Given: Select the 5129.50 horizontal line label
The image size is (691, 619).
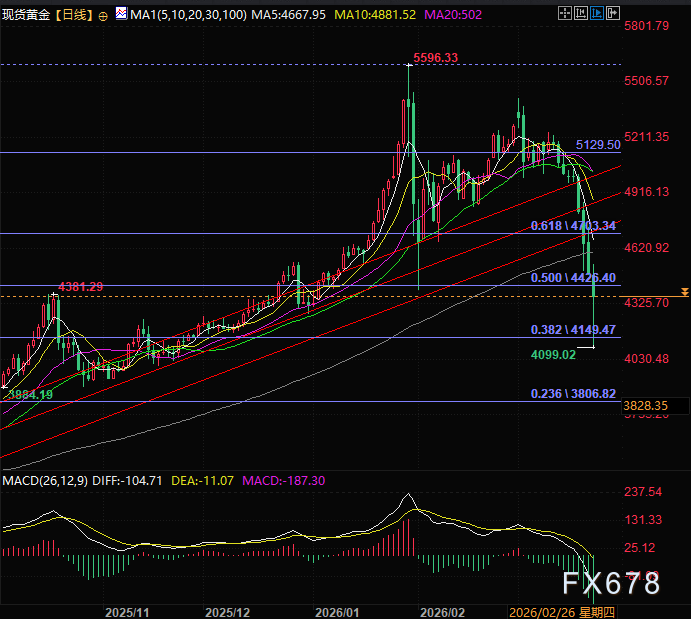Looking at the screenshot, I should click(605, 145).
